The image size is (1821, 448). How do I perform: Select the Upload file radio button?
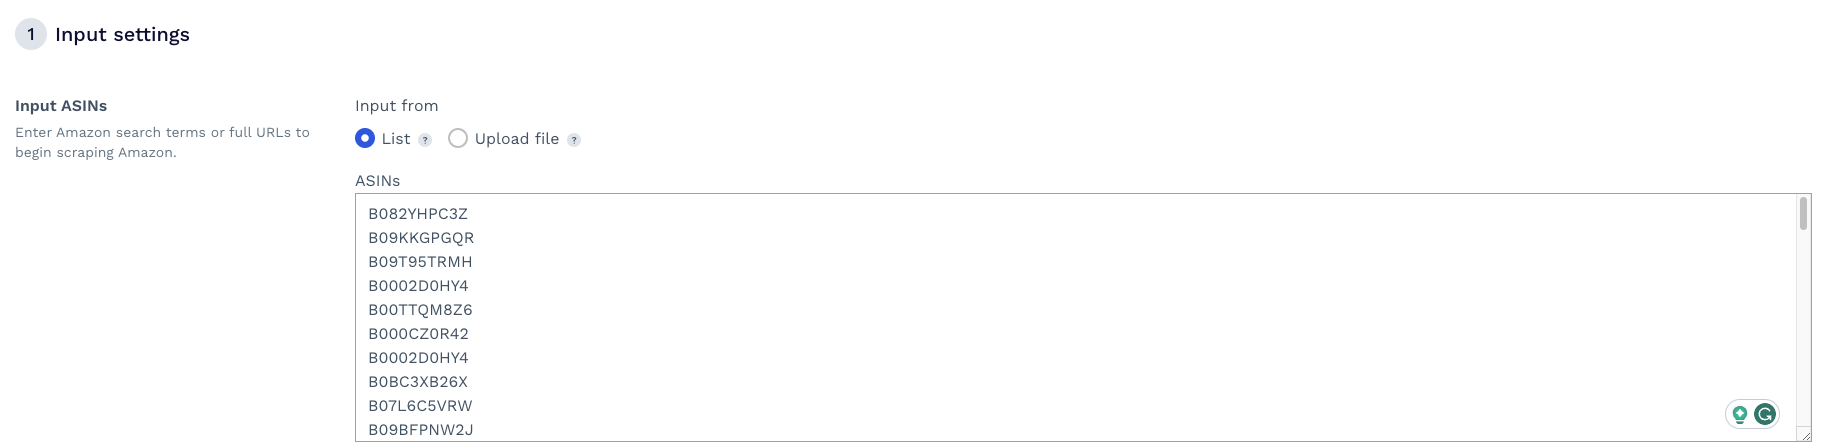[x=458, y=139]
